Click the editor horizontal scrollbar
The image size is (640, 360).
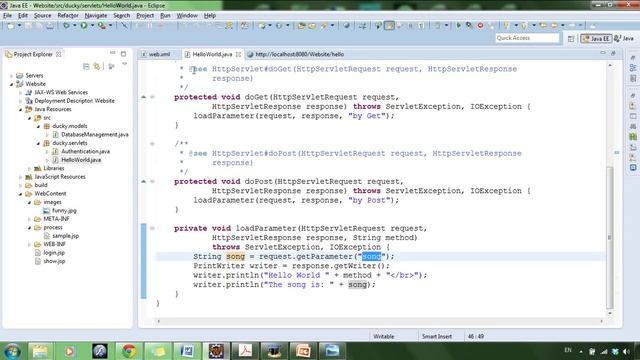pyautogui.click(x=380, y=321)
